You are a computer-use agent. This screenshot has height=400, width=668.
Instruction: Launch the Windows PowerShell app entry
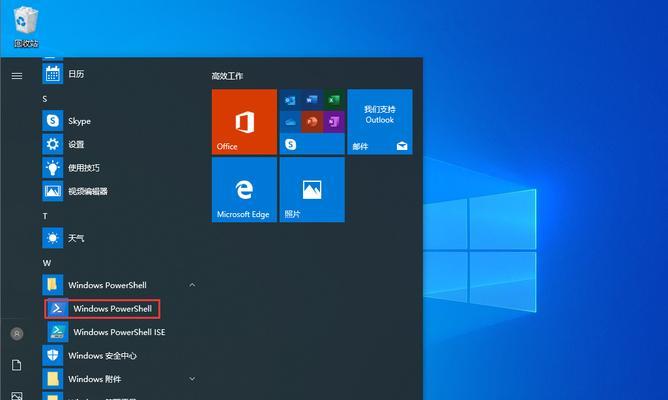(102, 309)
